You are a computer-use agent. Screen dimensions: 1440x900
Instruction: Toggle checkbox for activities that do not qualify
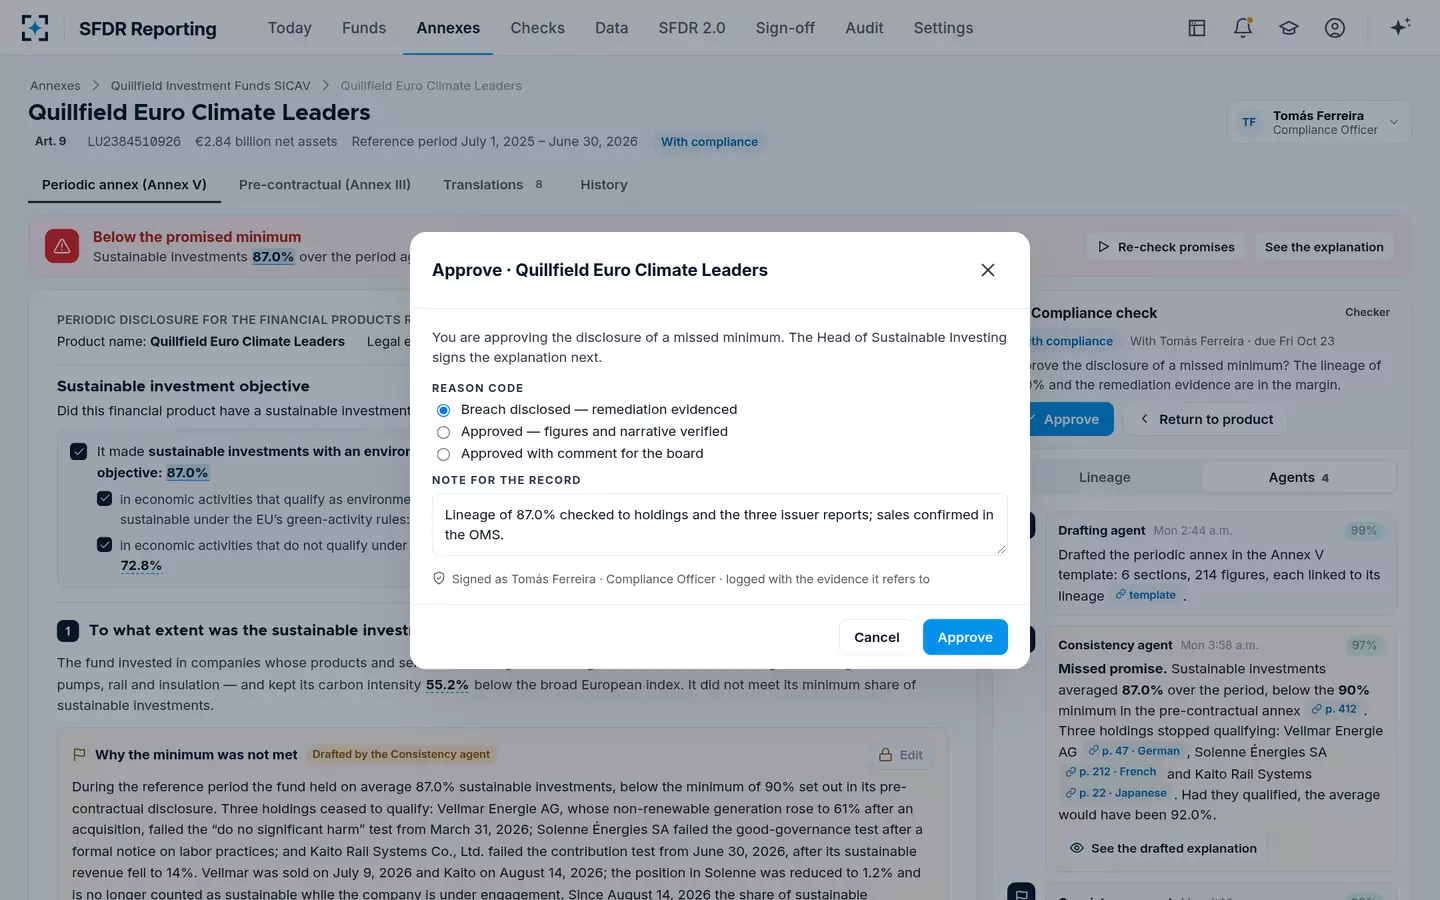[104, 545]
